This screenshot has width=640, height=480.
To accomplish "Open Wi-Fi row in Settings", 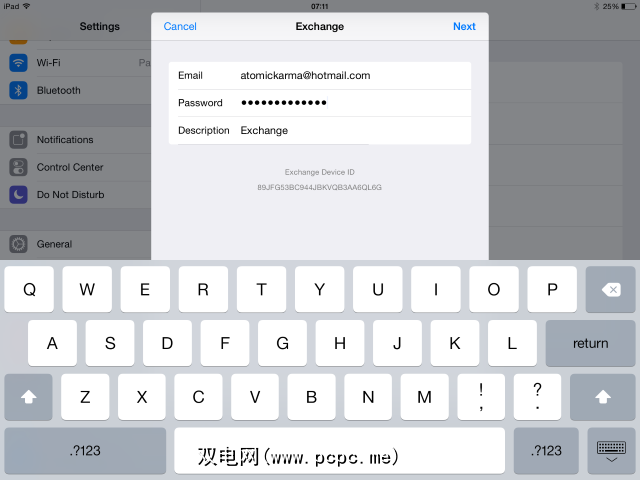I will pyautogui.click(x=76, y=63).
